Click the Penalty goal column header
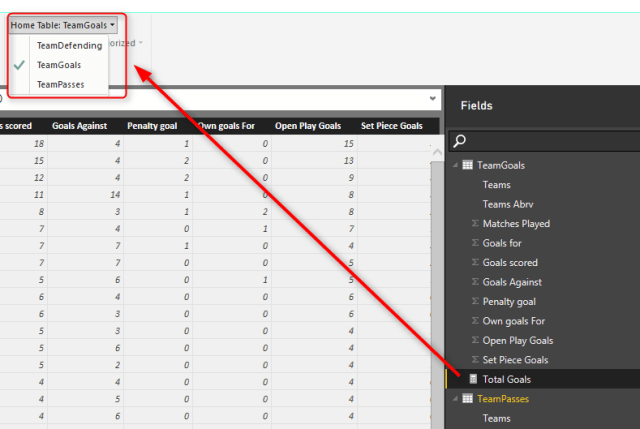The width and height of the screenshot is (640, 429). (152, 126)
